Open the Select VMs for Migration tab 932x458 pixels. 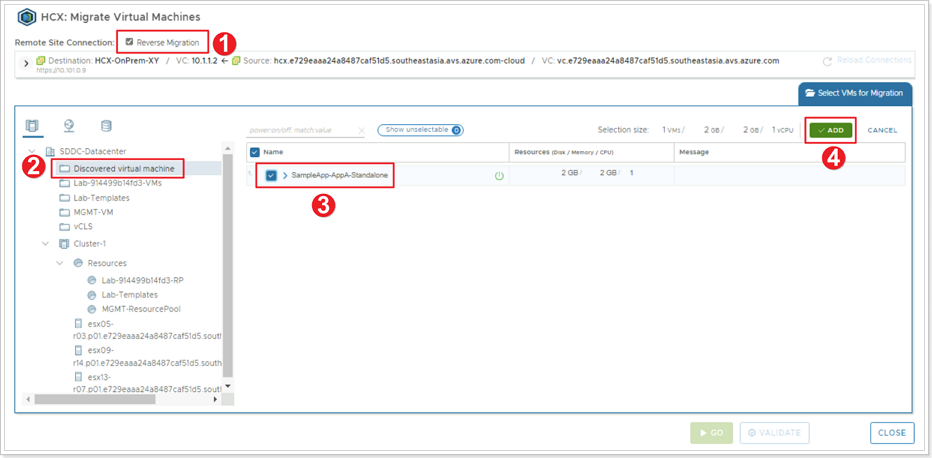855,93
